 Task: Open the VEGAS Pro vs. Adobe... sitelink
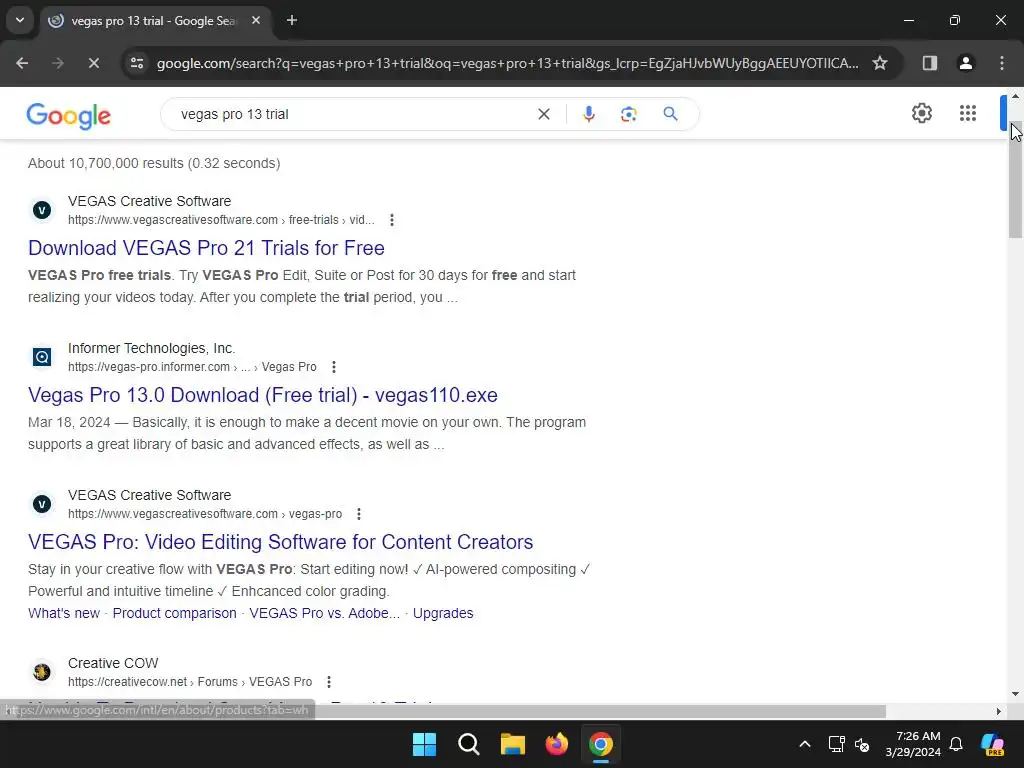325,613
